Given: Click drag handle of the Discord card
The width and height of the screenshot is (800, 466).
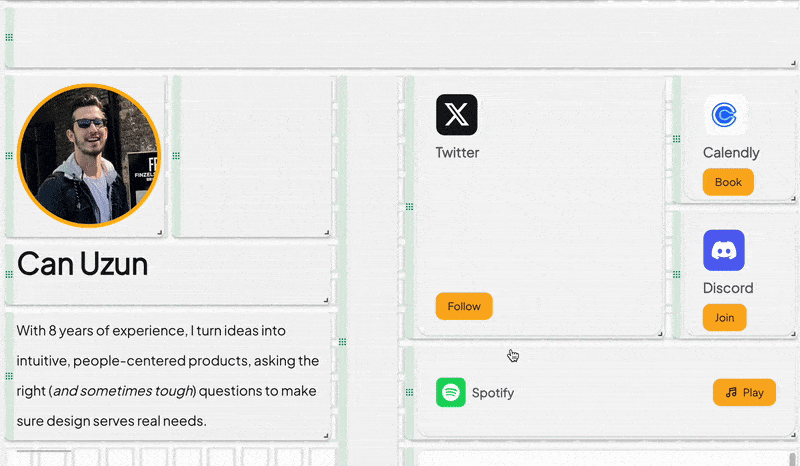Looking at the screenshot, I should click(x=677, y=275).
